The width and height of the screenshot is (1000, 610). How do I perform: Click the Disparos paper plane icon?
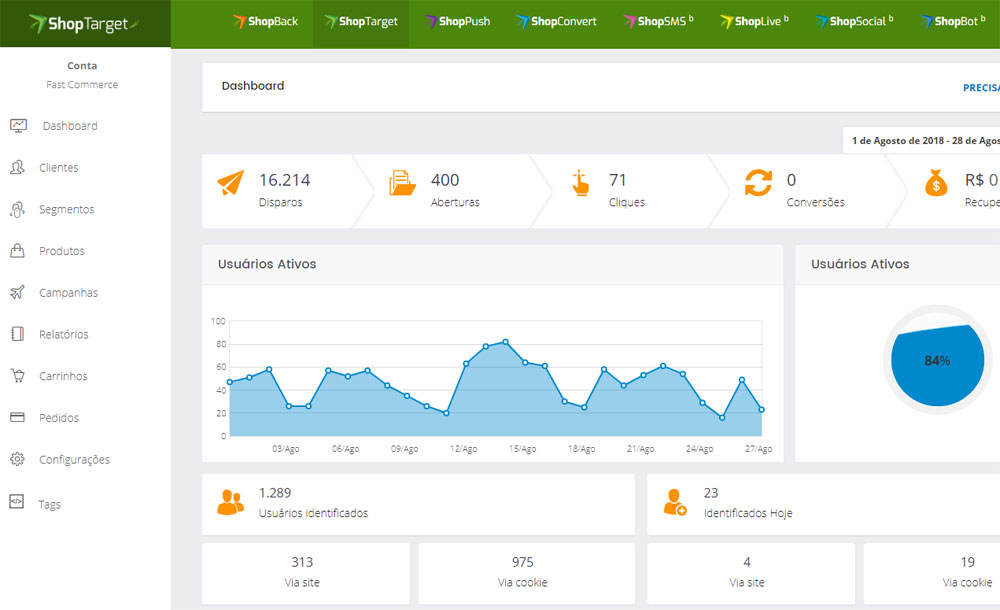point(231,182)
